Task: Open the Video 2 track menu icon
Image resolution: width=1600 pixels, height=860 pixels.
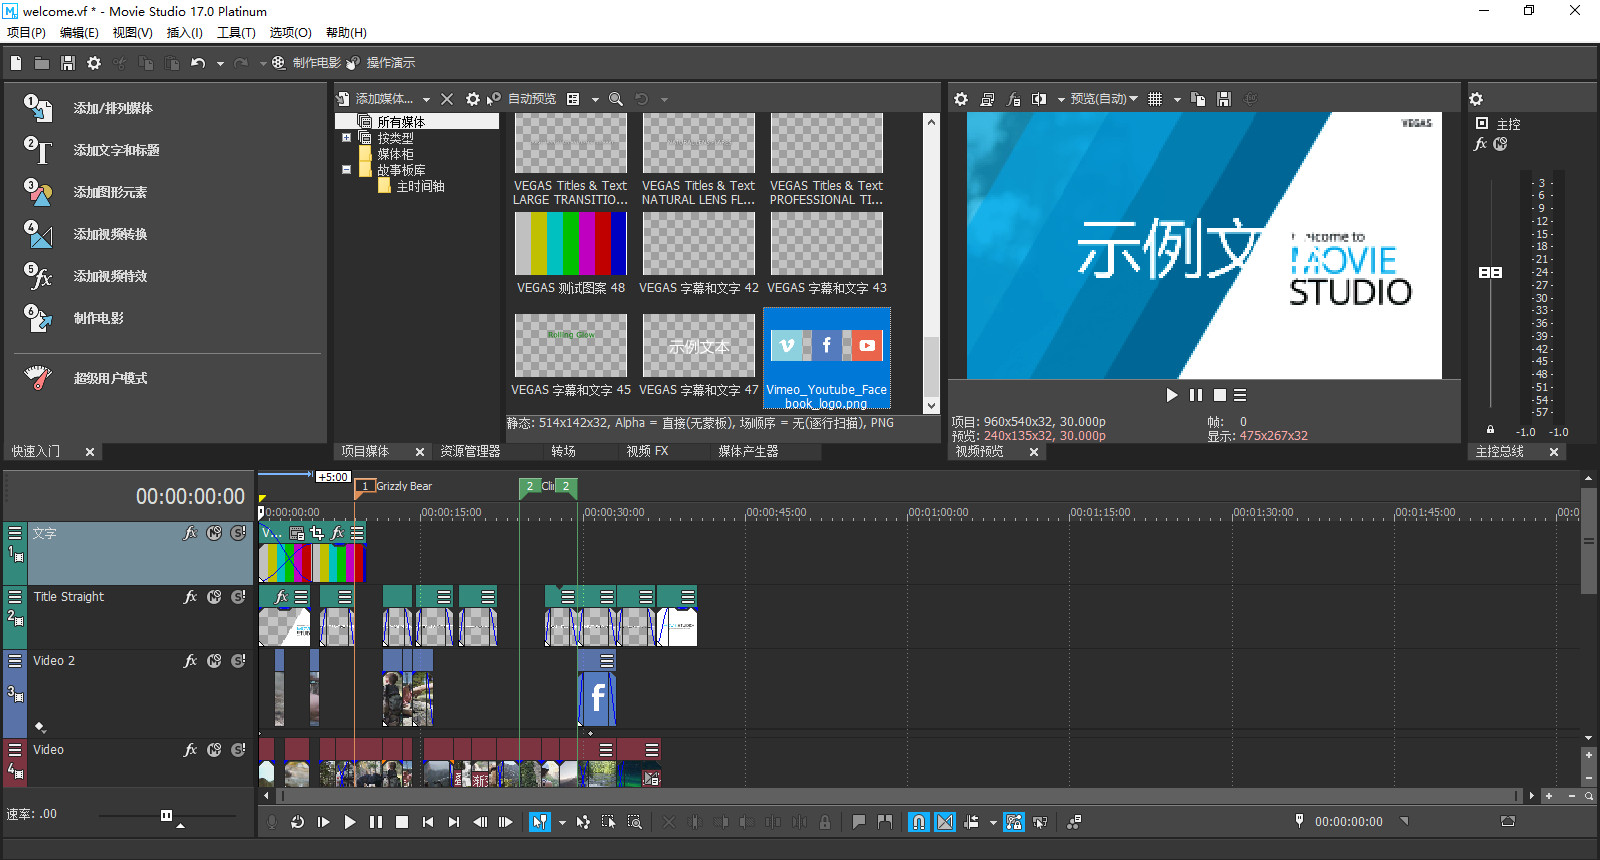Action: [x=15, y=661]
